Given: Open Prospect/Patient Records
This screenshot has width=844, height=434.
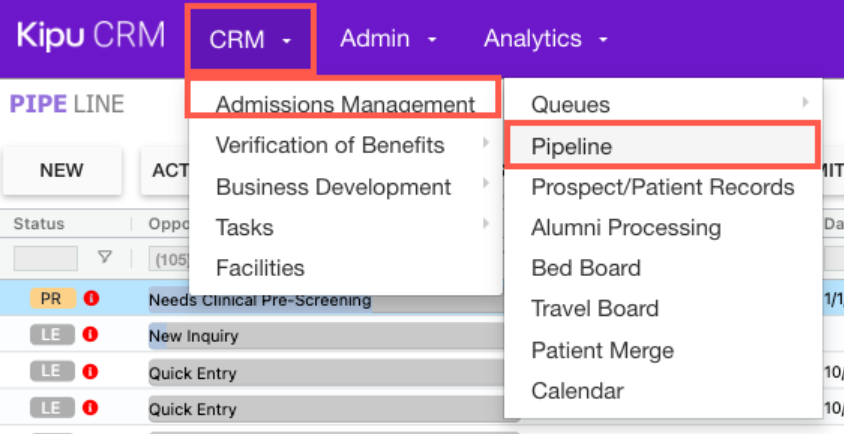Looking at the screenshot, I should pos(662,187).
